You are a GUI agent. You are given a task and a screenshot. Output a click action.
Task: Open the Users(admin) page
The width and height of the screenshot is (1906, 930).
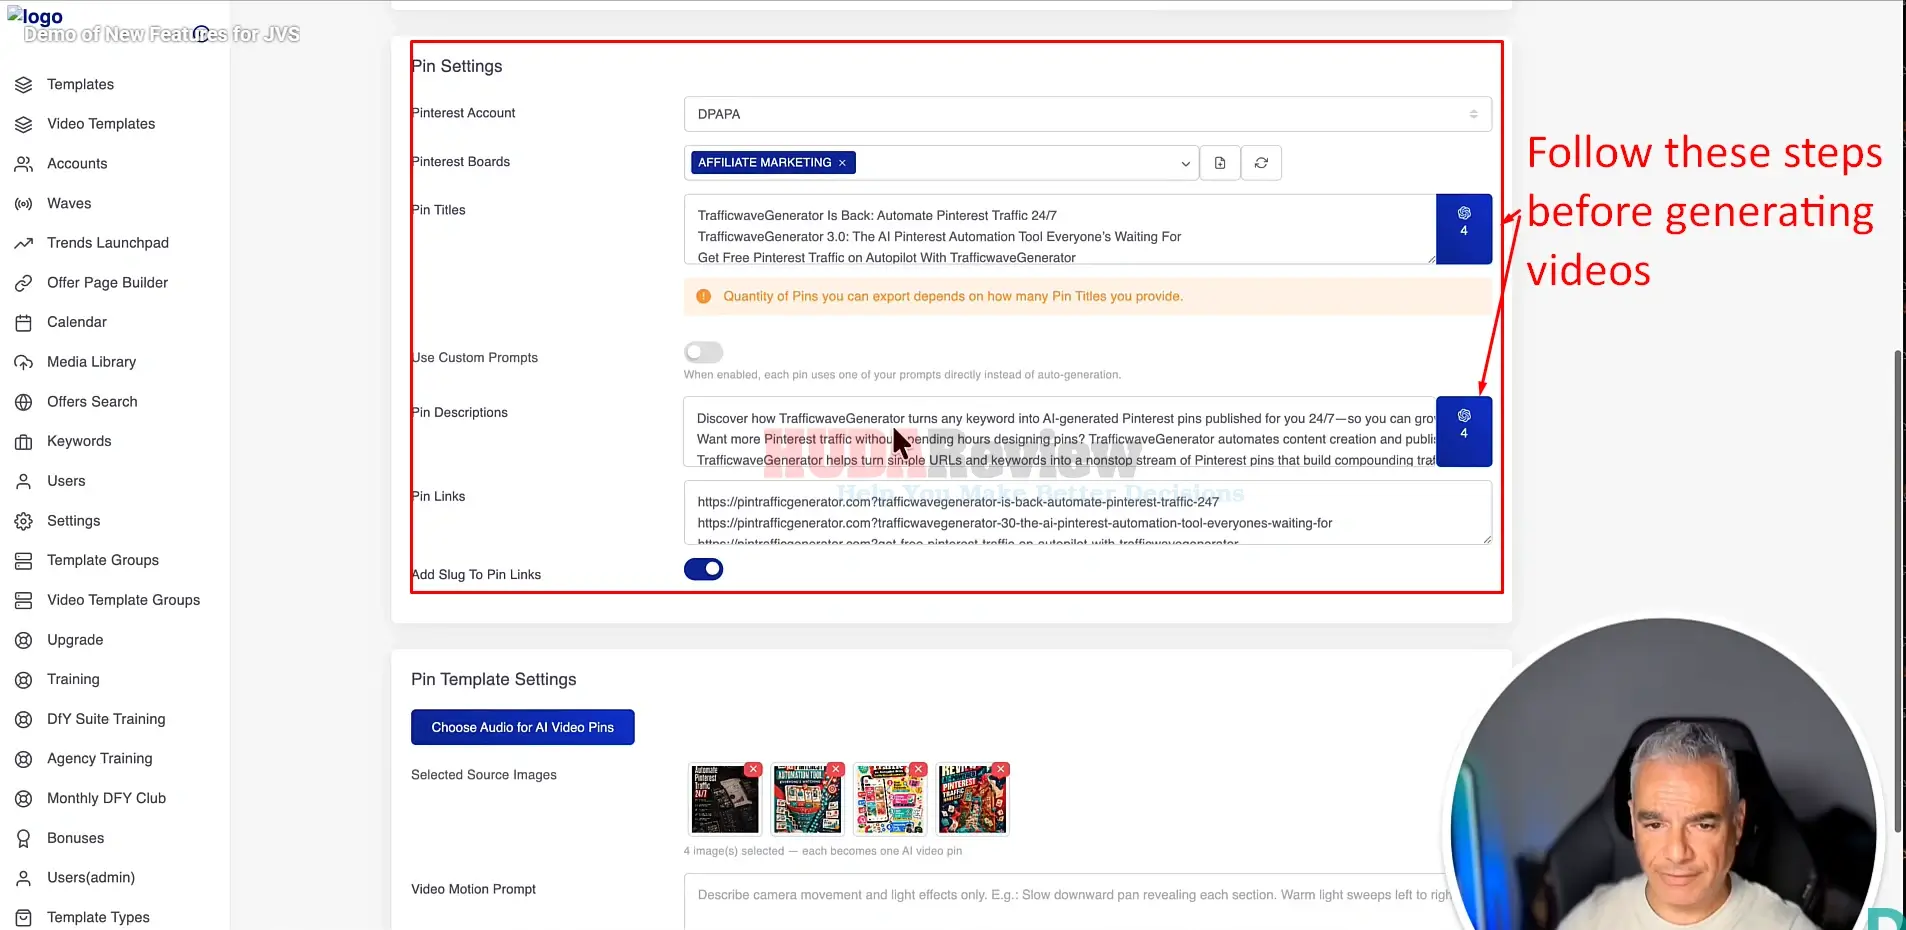(x=91, y=878)
